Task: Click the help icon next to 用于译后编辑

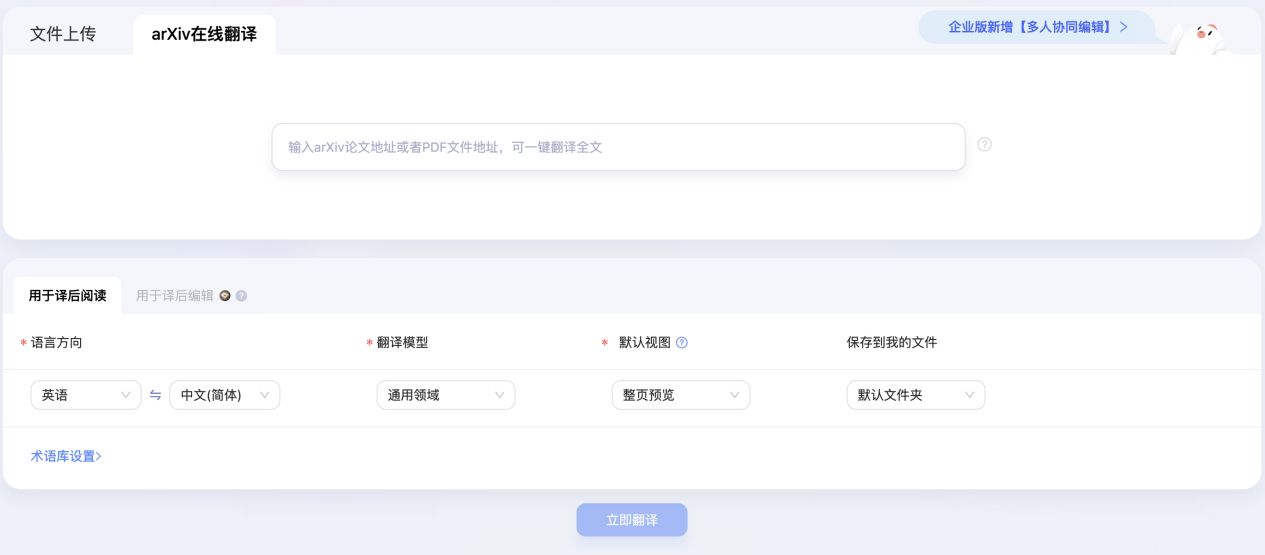Action: 241,296
